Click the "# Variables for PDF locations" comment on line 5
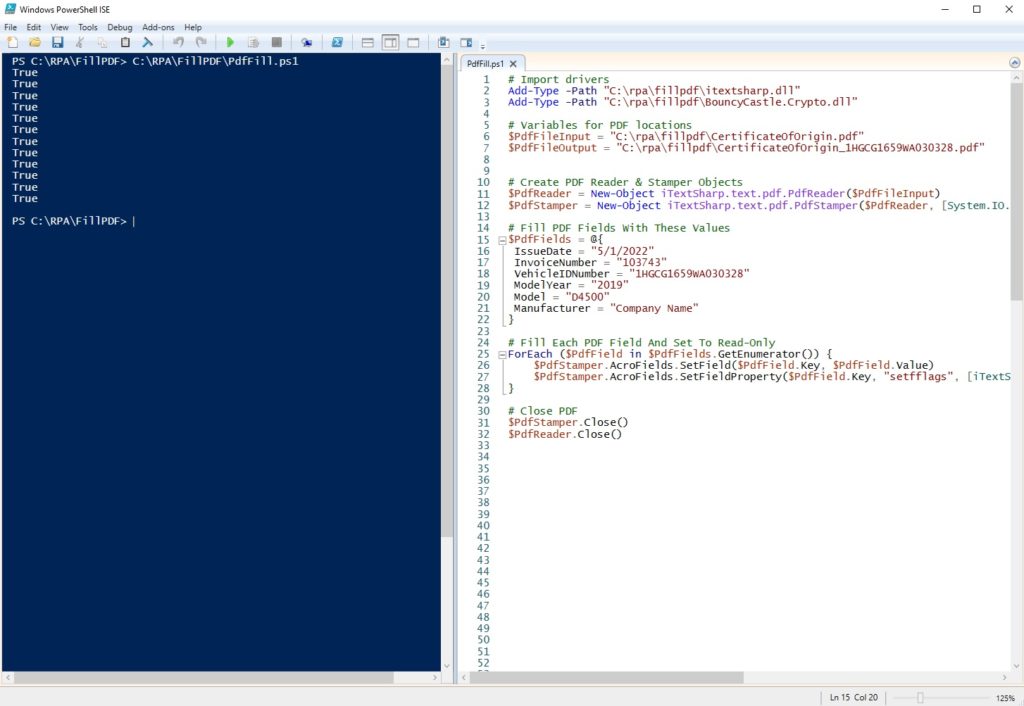This screenshot has height=706, width=1024. [600, 125]
